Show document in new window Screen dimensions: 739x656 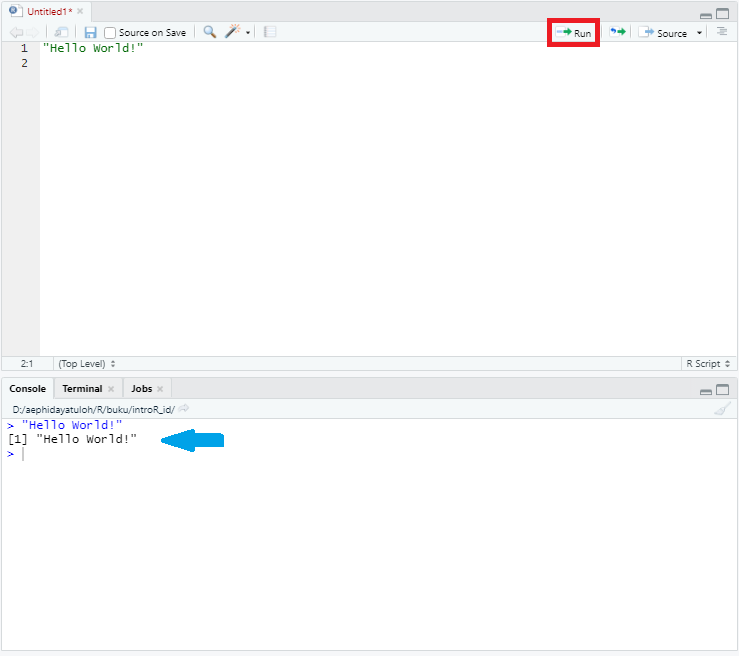tap(61, 33)
